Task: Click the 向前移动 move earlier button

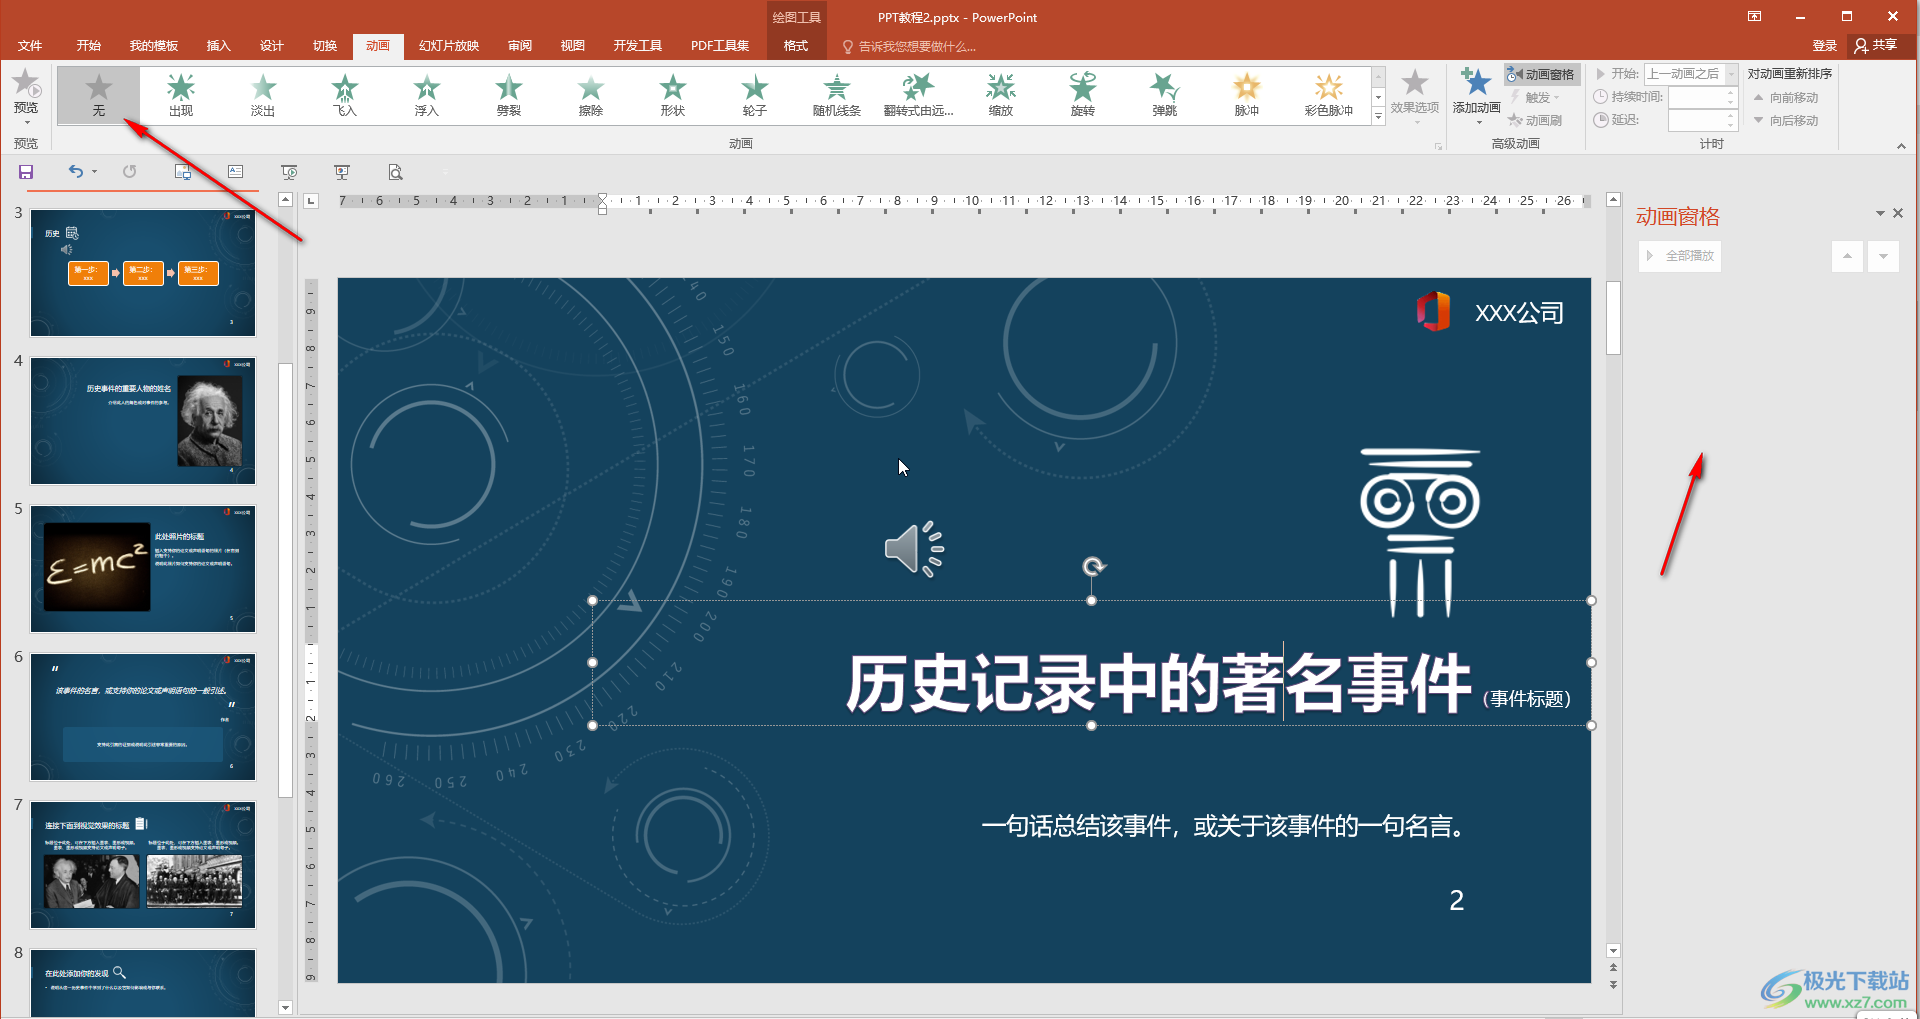Action: tap(1786, 97)
